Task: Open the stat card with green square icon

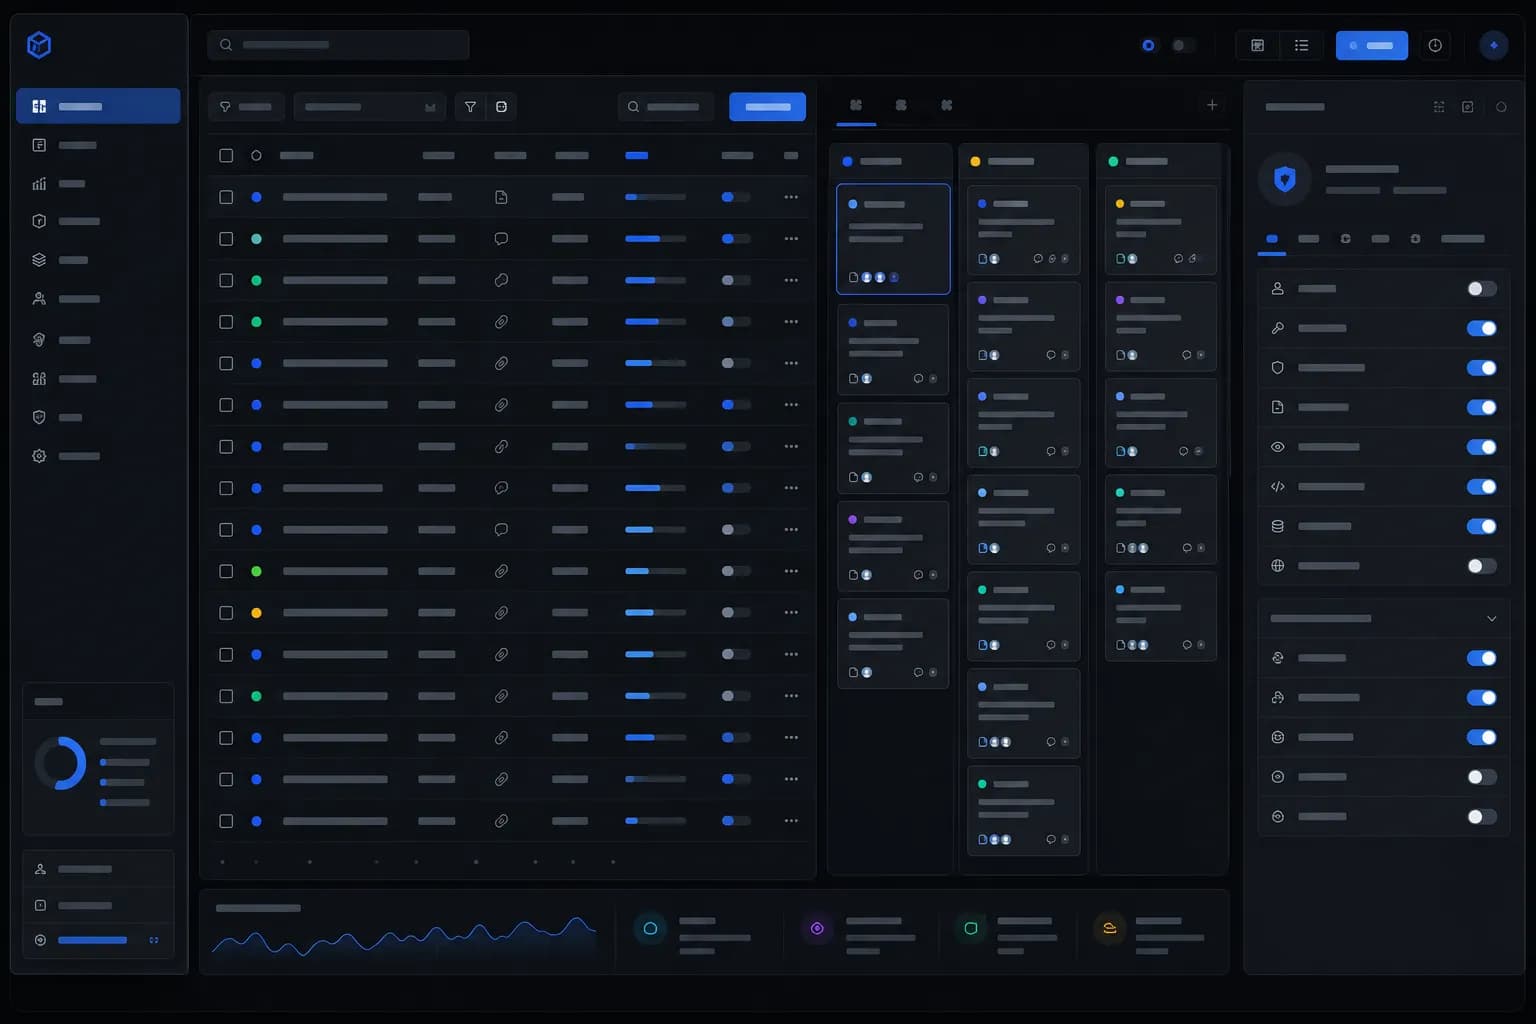Action: pos(1008,935)
